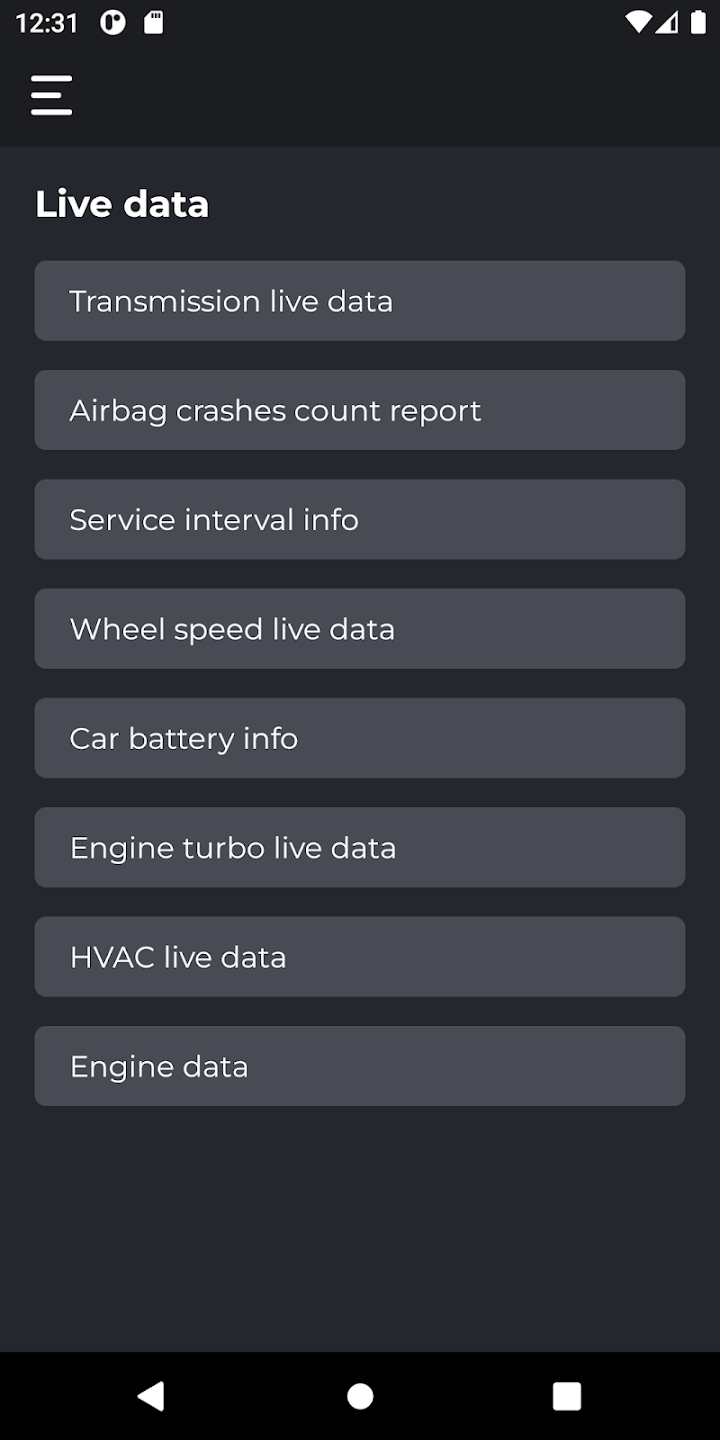Viewport: 720px width, 1440px height.
Task: Select the Engine data entry
Action: tap(360, 1066)
